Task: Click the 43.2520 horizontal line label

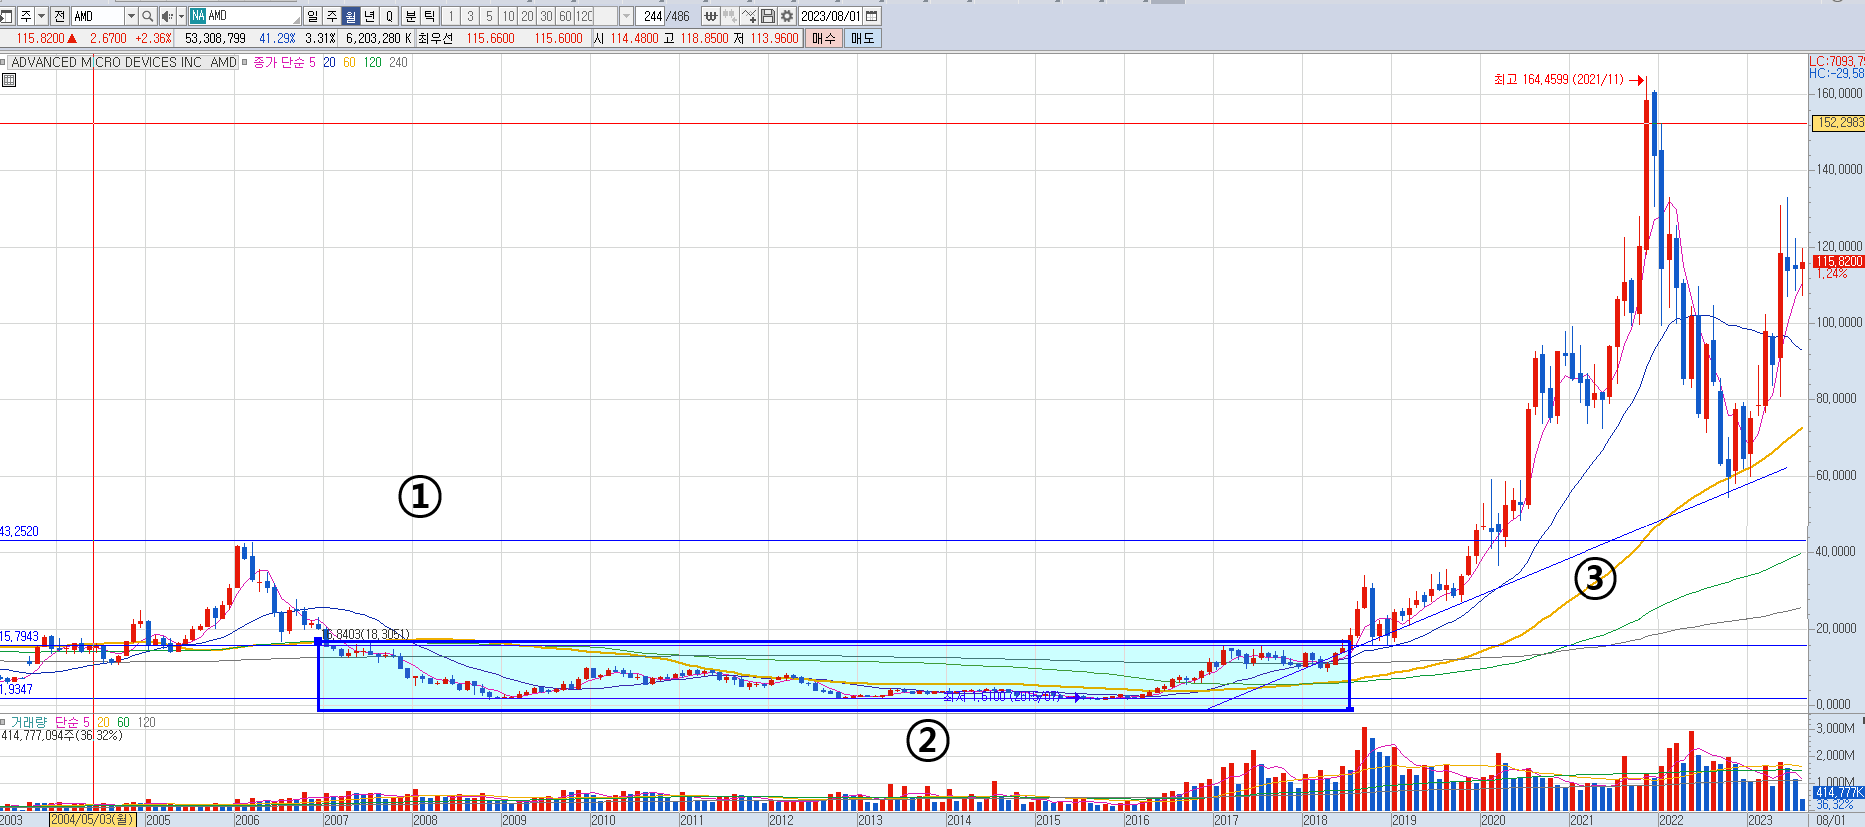Action: tap(19, 531)
